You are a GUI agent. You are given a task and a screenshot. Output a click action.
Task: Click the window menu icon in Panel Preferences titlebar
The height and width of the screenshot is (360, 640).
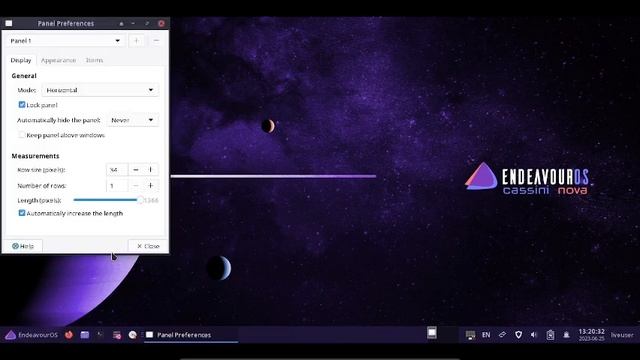[9, 23]
